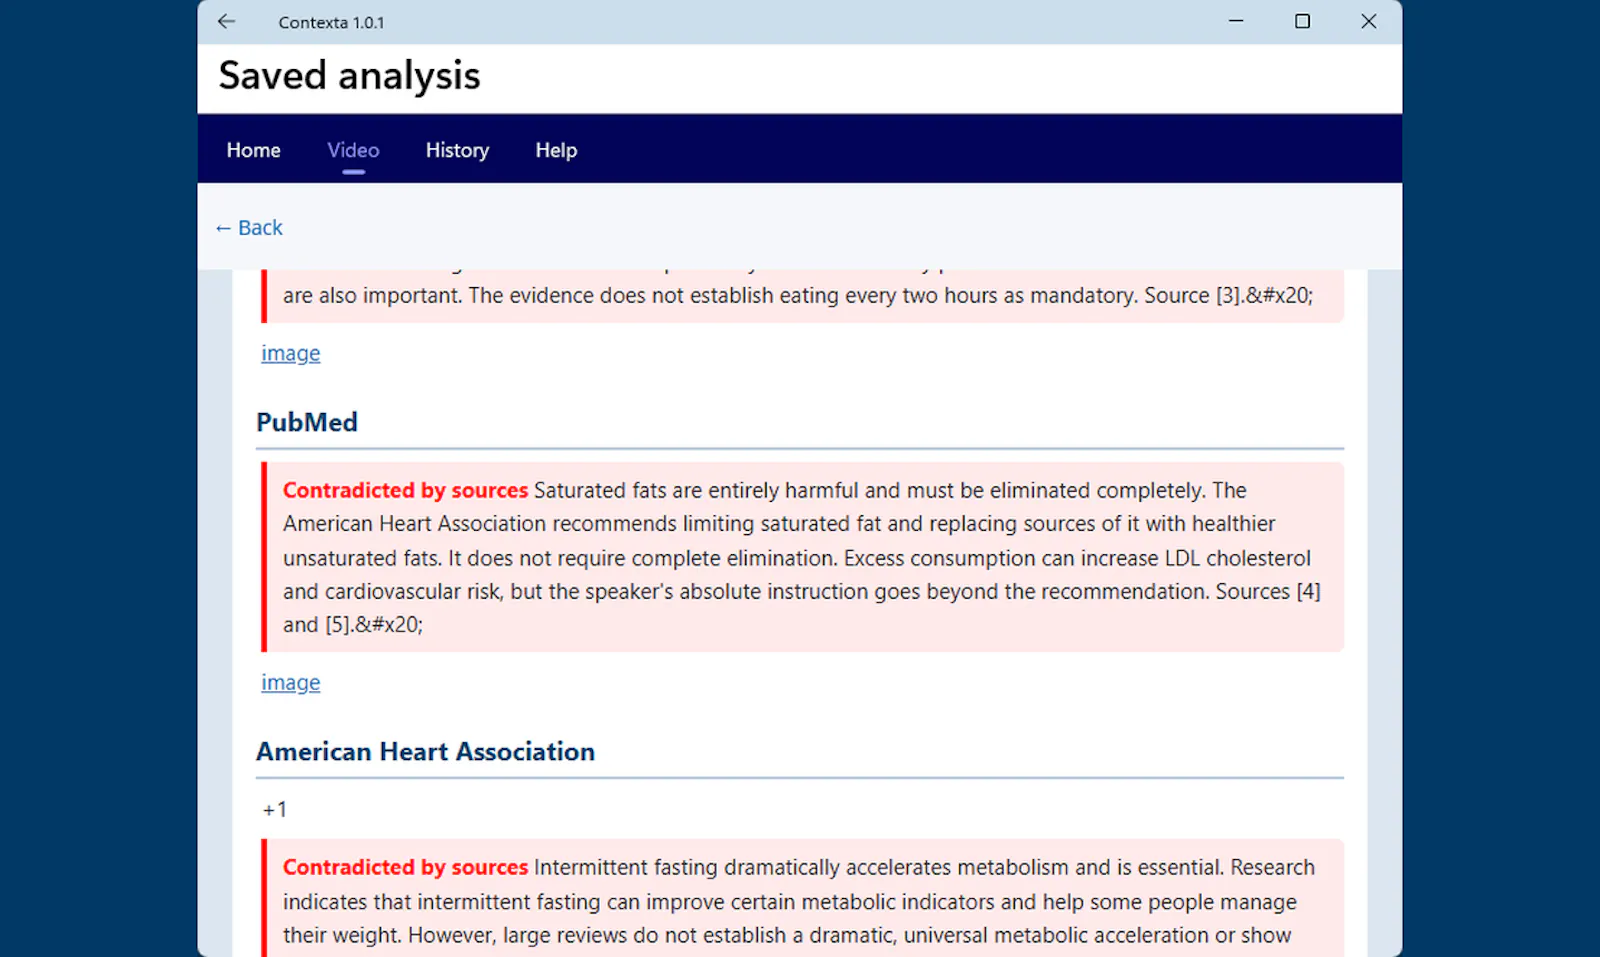Click Contradicted by sources label about intermittent fasting
This screenshot has height=957, width=1600.
[x=405, y=867]
